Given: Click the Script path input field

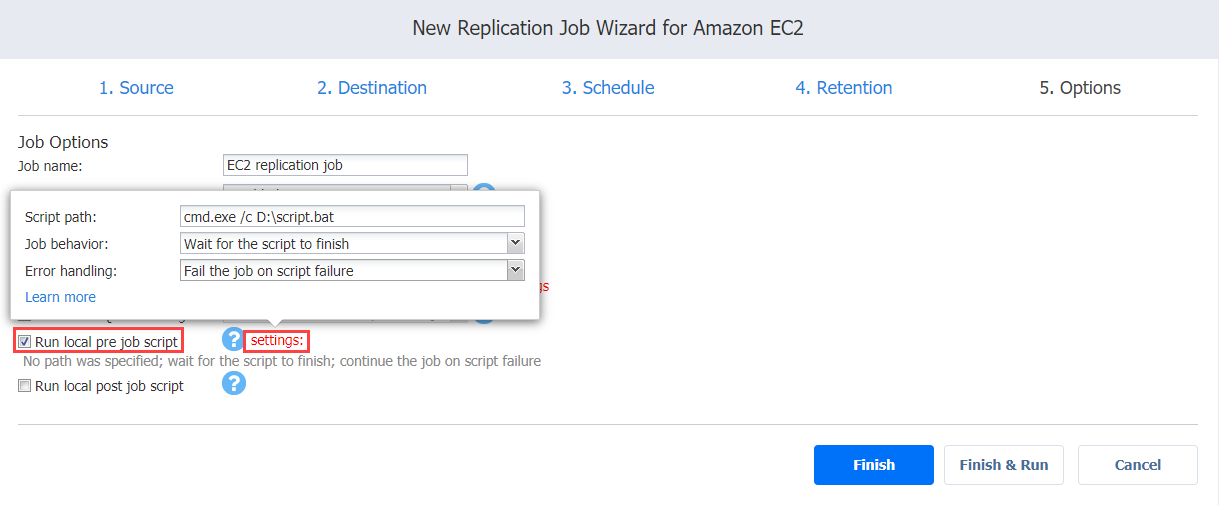Looking at the screenshot, I should (352, 216).
